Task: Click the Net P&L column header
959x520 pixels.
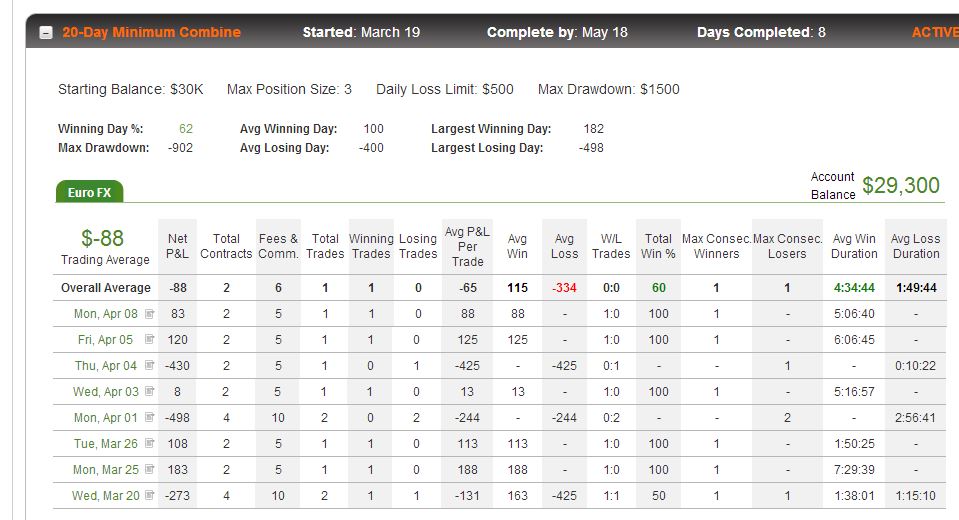Action: pyautogui.click(x=177, y=246)
